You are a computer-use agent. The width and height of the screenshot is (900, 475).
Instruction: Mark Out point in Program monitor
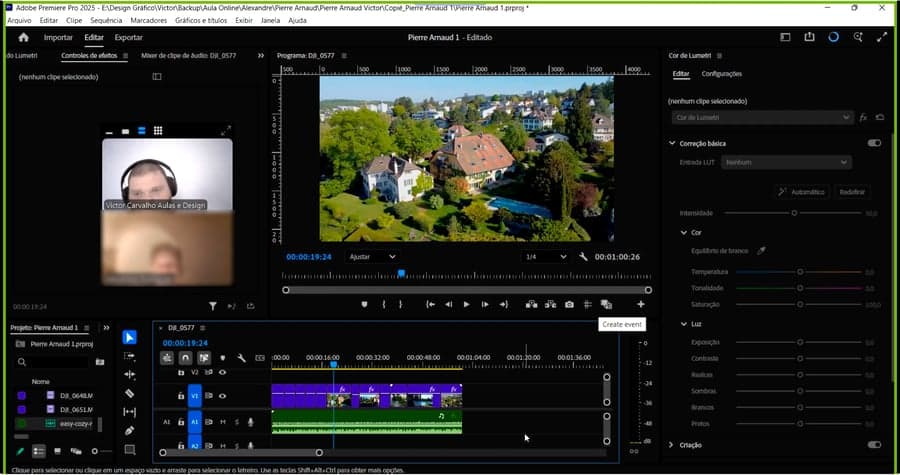pos(401,305)
